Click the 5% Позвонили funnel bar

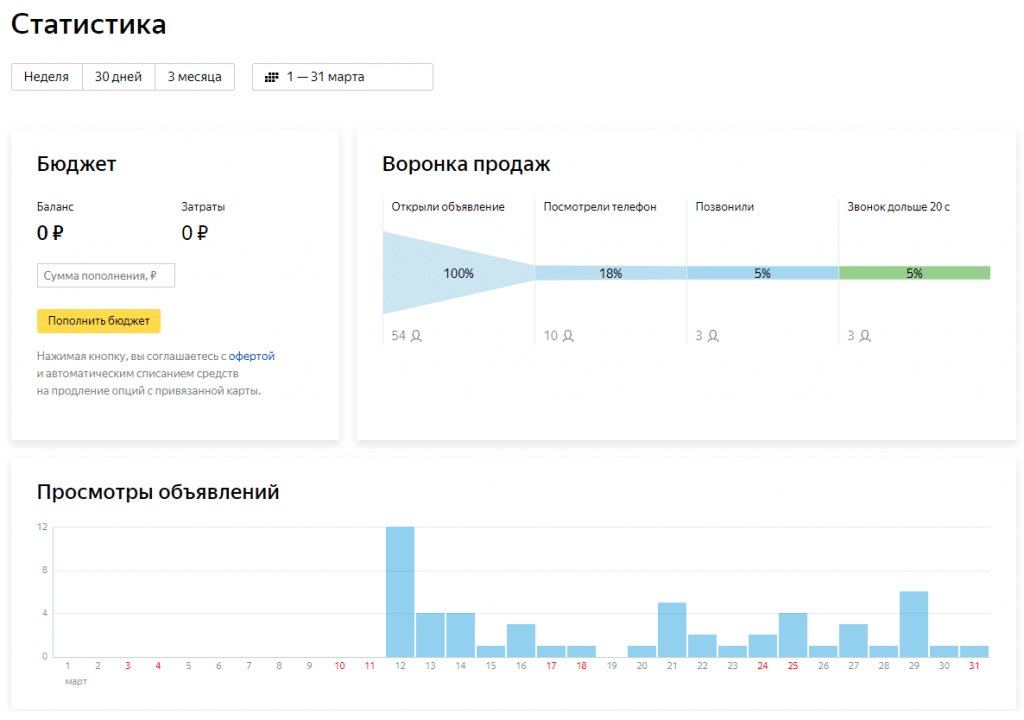pyautogui.click(x=762, y=273)
